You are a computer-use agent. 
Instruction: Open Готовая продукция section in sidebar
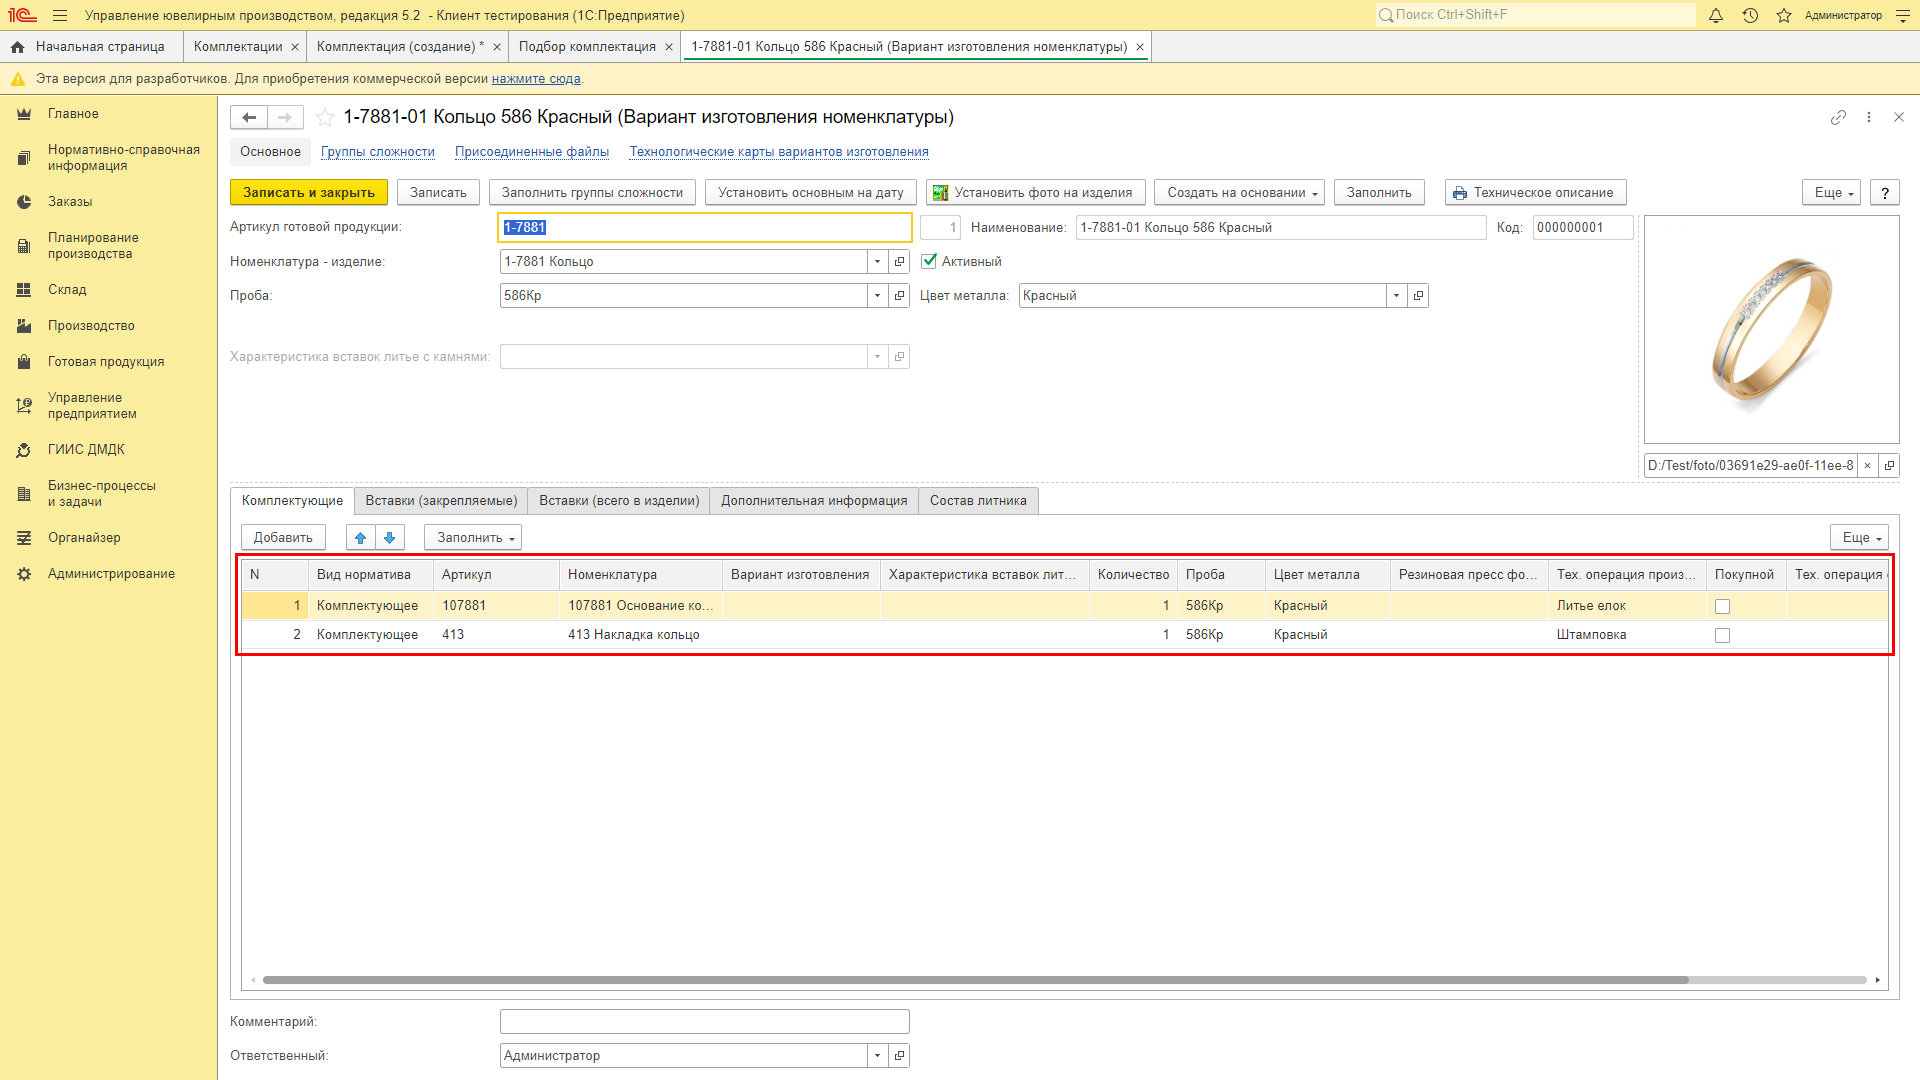pyautogui.click(x=106, y=362)
